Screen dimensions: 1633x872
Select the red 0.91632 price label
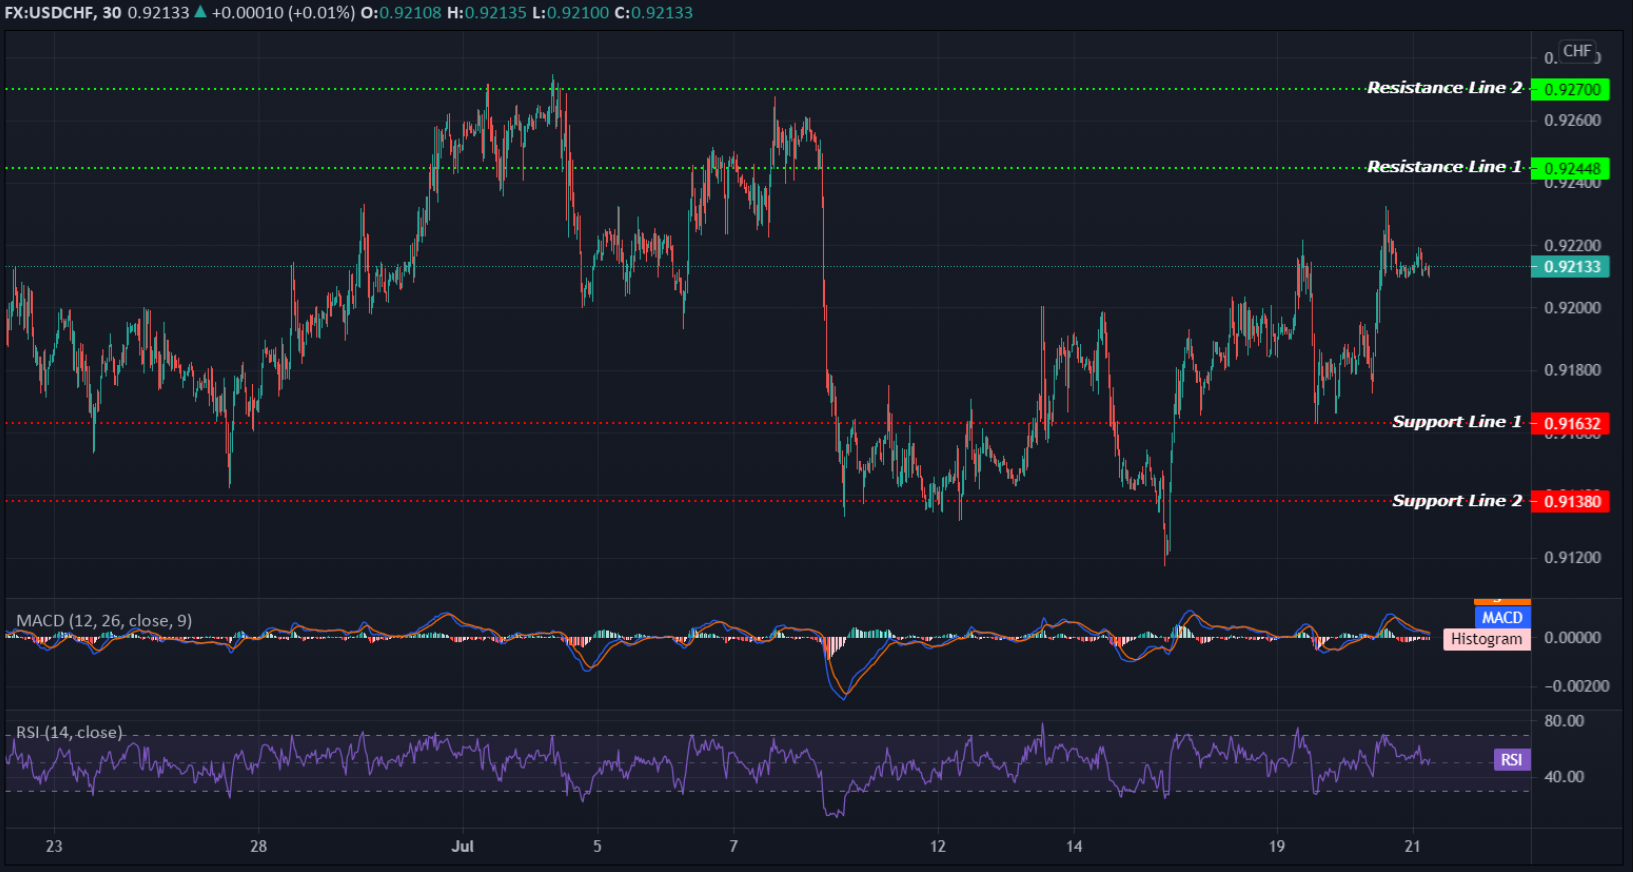point(1570,423)
